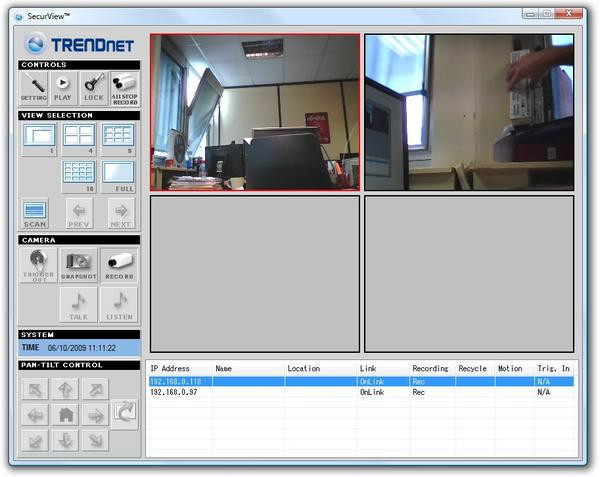The height and width of the screenshot is (477, 600).
Task: Select single camera view layout
Action: (39, 139)
